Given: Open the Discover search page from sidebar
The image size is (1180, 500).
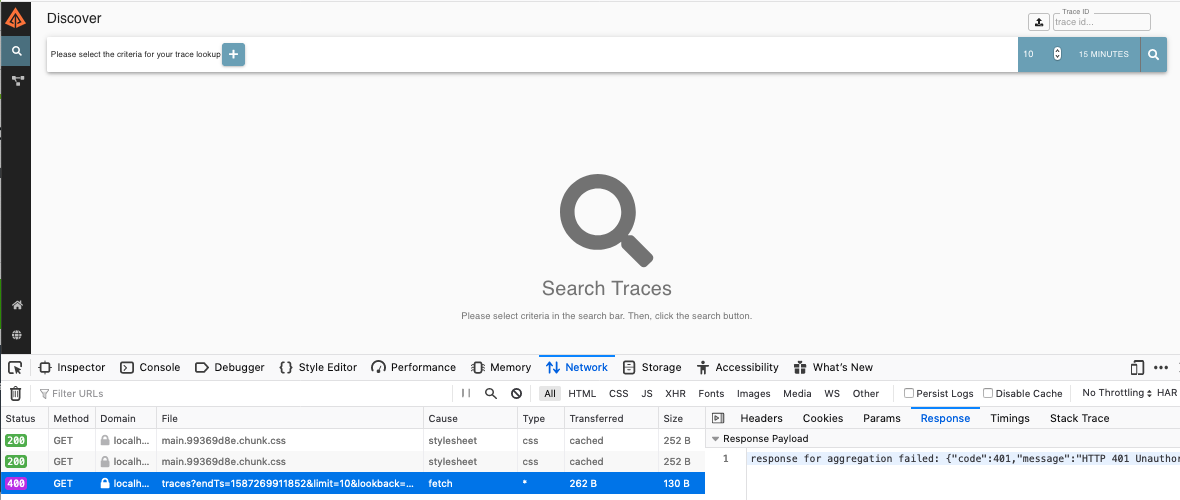Looking at the screenshot, I should (x=16, y=51).
